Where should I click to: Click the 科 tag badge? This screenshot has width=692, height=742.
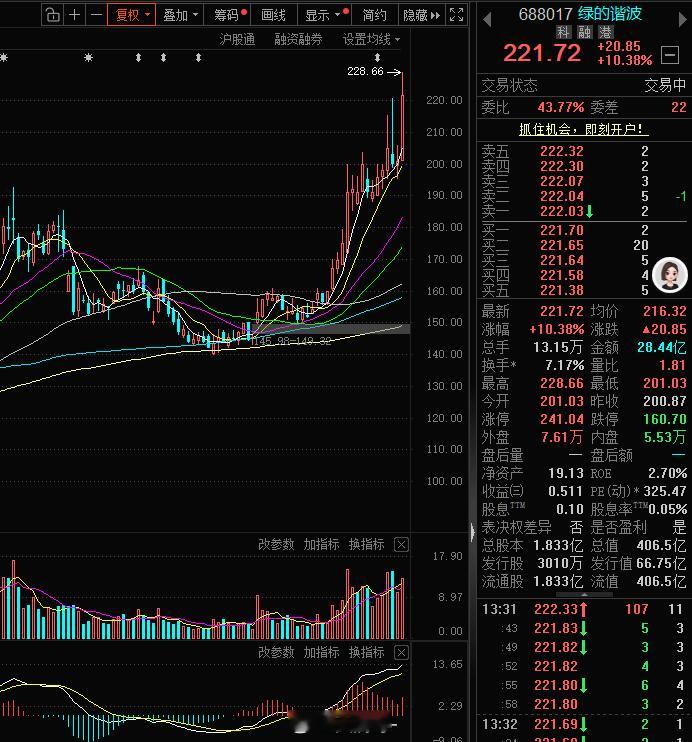562,32
